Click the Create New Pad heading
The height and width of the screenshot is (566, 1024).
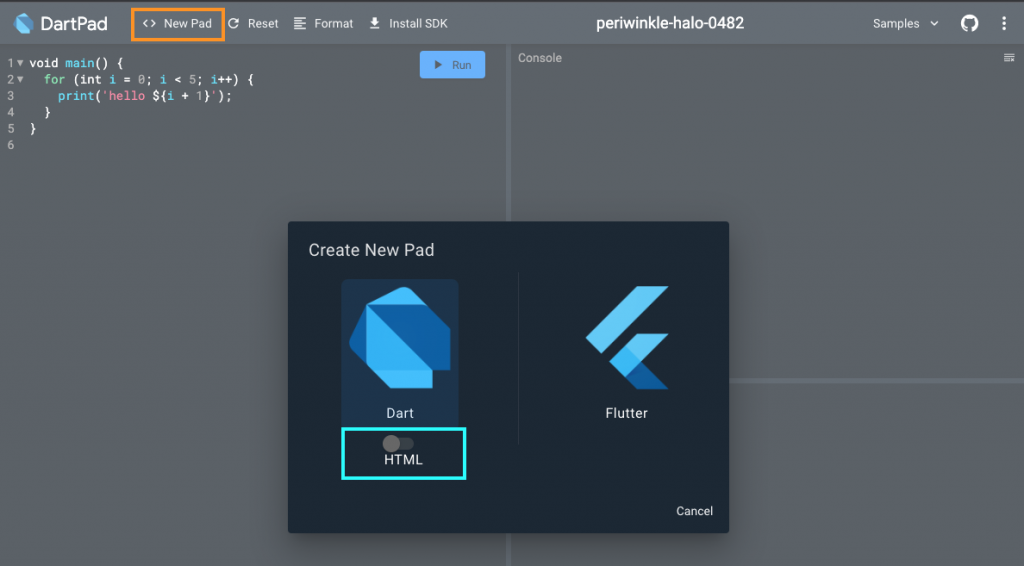371,250
